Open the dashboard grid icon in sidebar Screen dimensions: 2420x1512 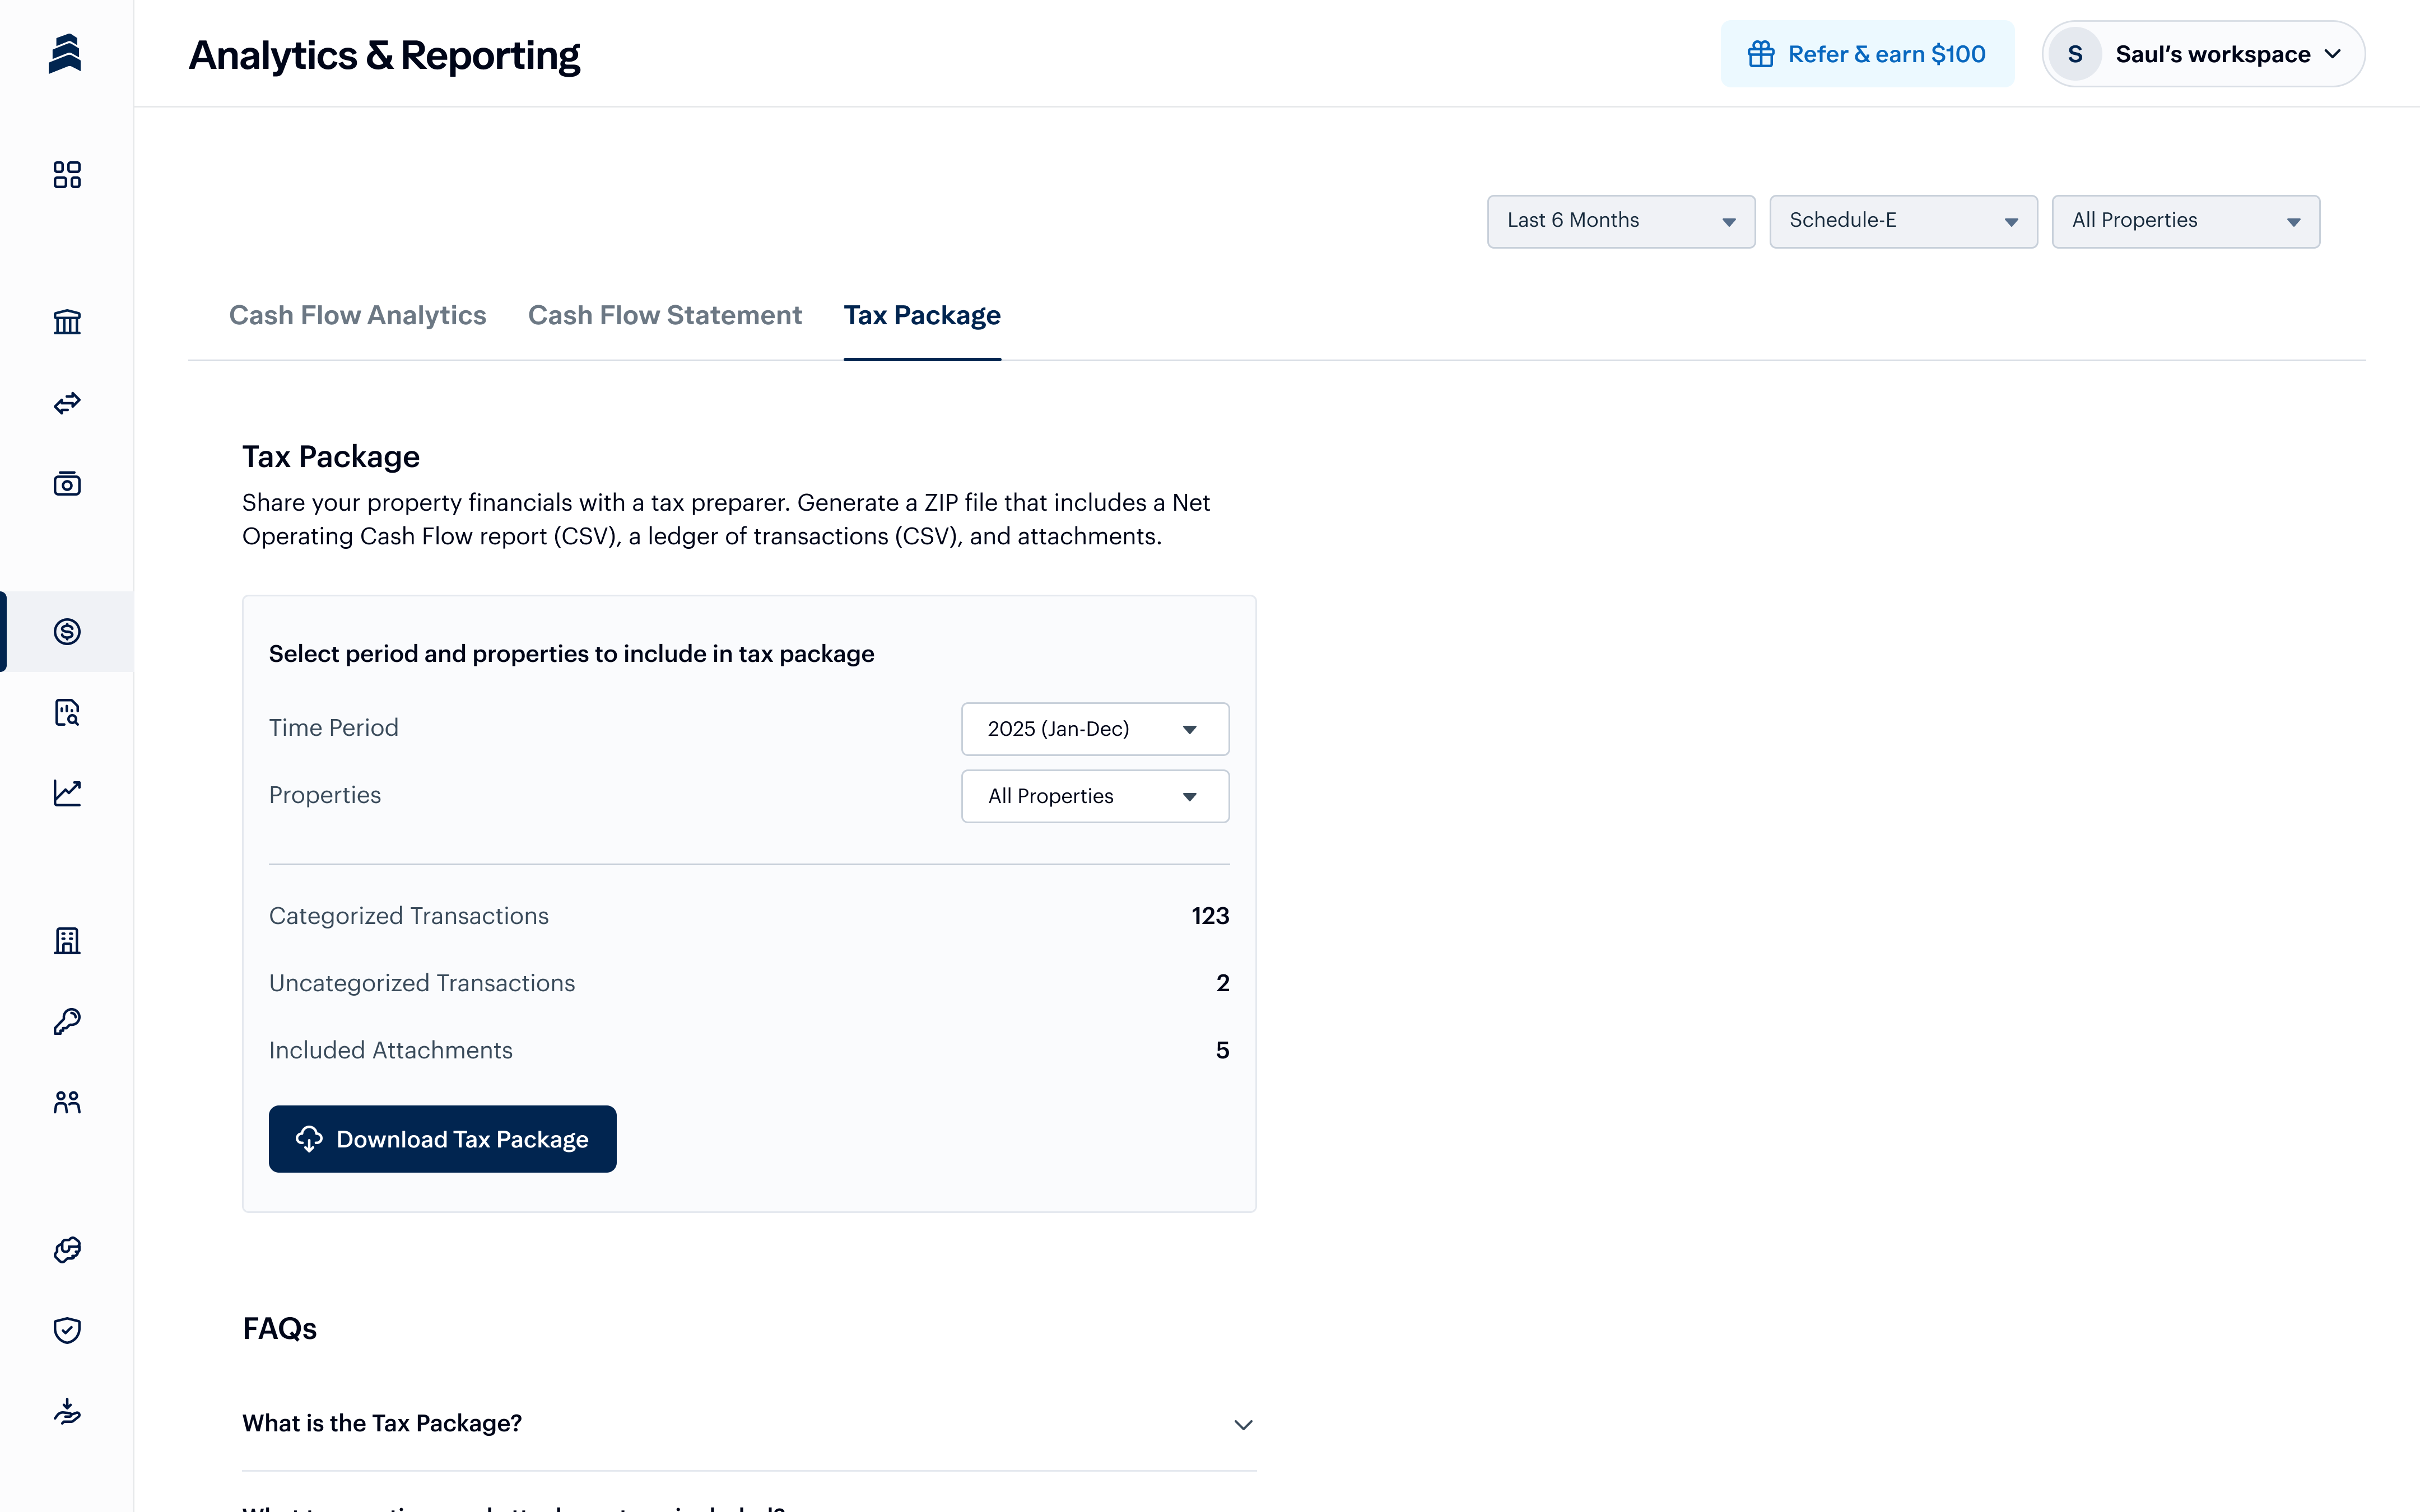[67, 175]
